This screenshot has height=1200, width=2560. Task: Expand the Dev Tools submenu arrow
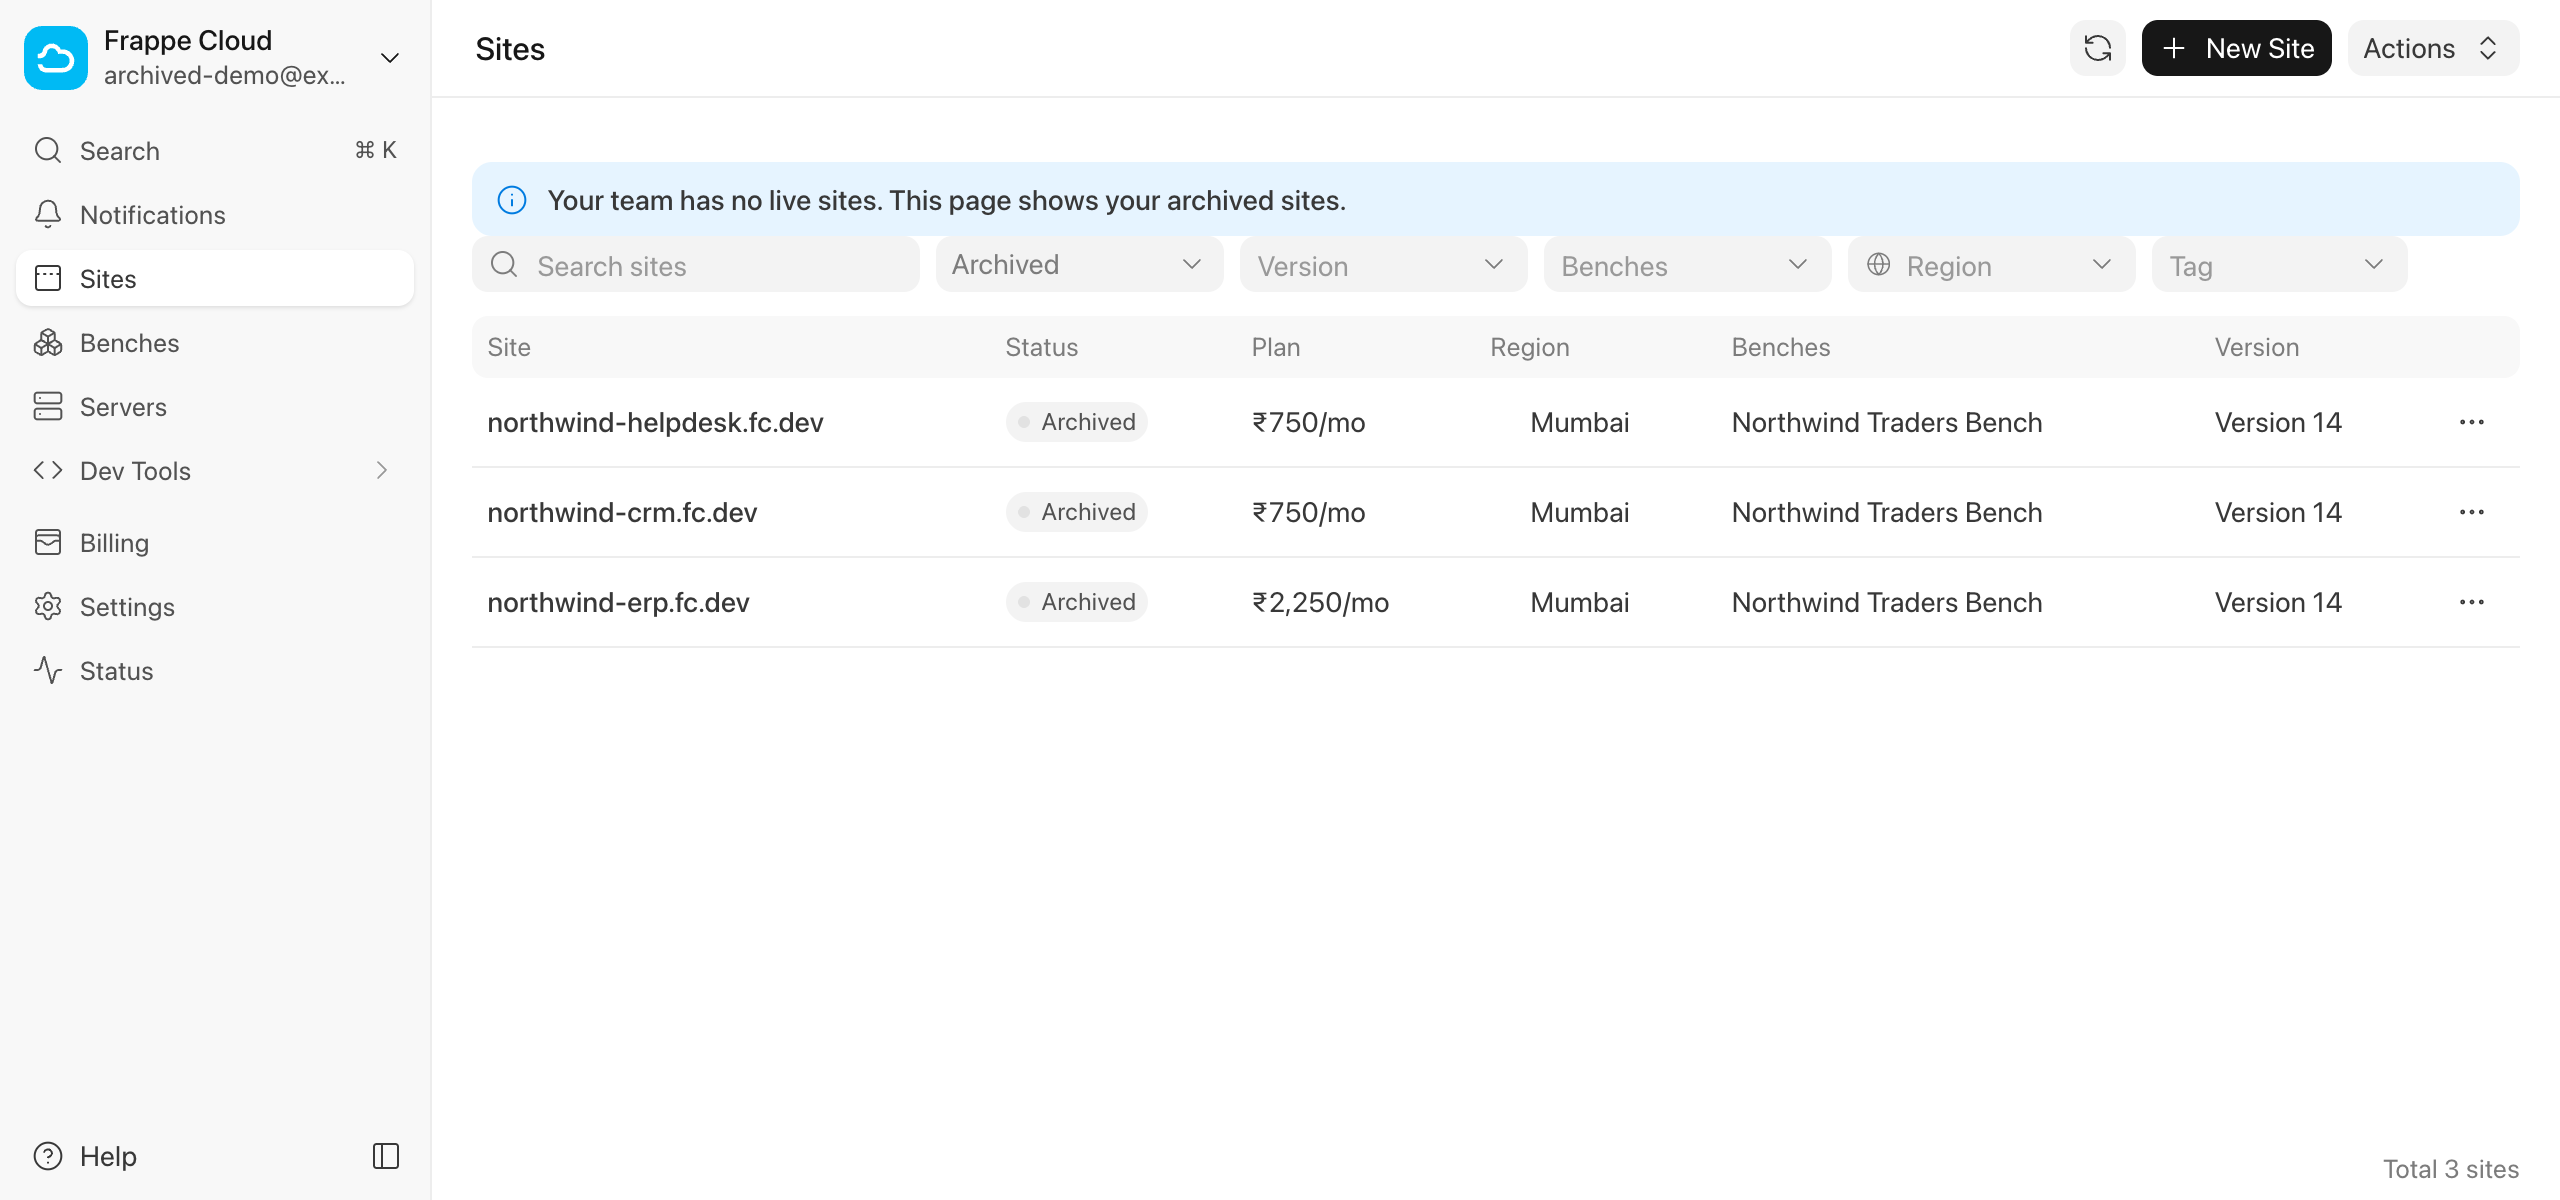pyautogui.click(x=381, y=471)
